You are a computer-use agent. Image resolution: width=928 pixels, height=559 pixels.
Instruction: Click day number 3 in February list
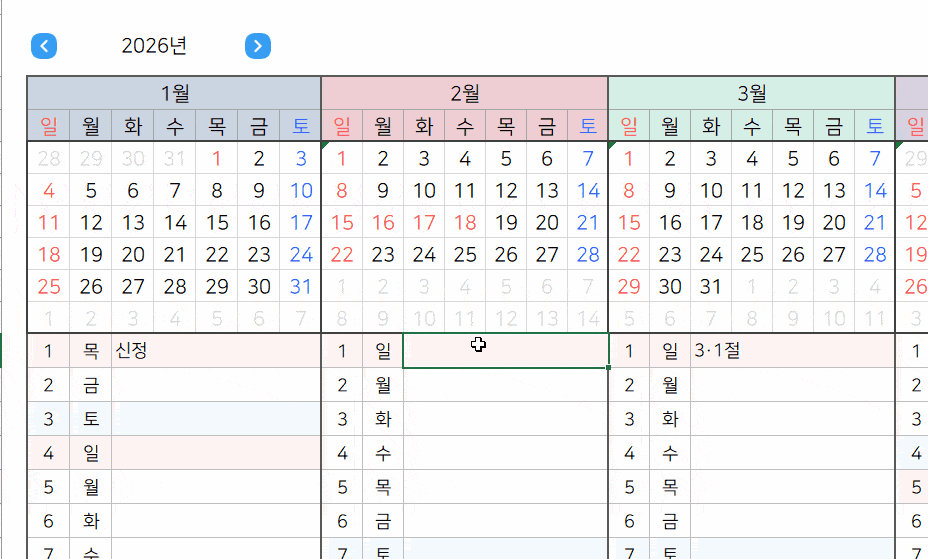coord(342,419)
